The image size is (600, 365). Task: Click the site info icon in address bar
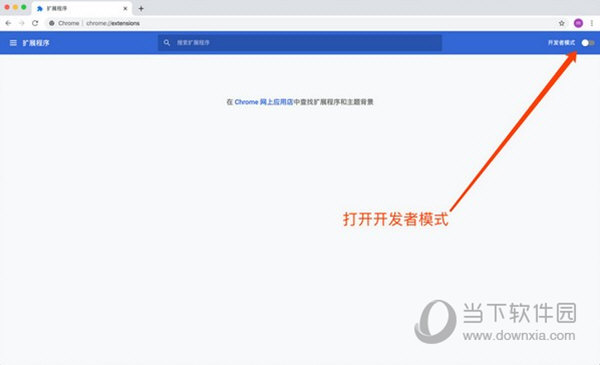click(52, 23)
